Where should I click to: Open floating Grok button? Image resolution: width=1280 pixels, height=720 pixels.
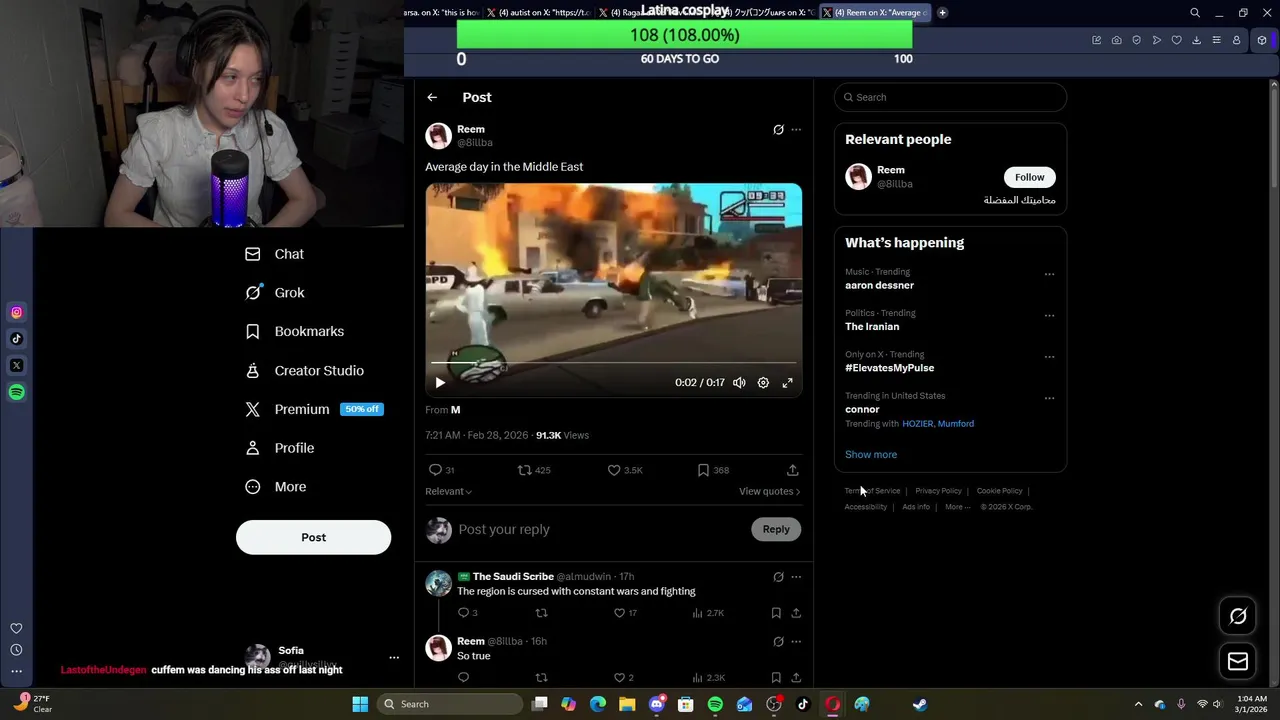point(1238,616)
